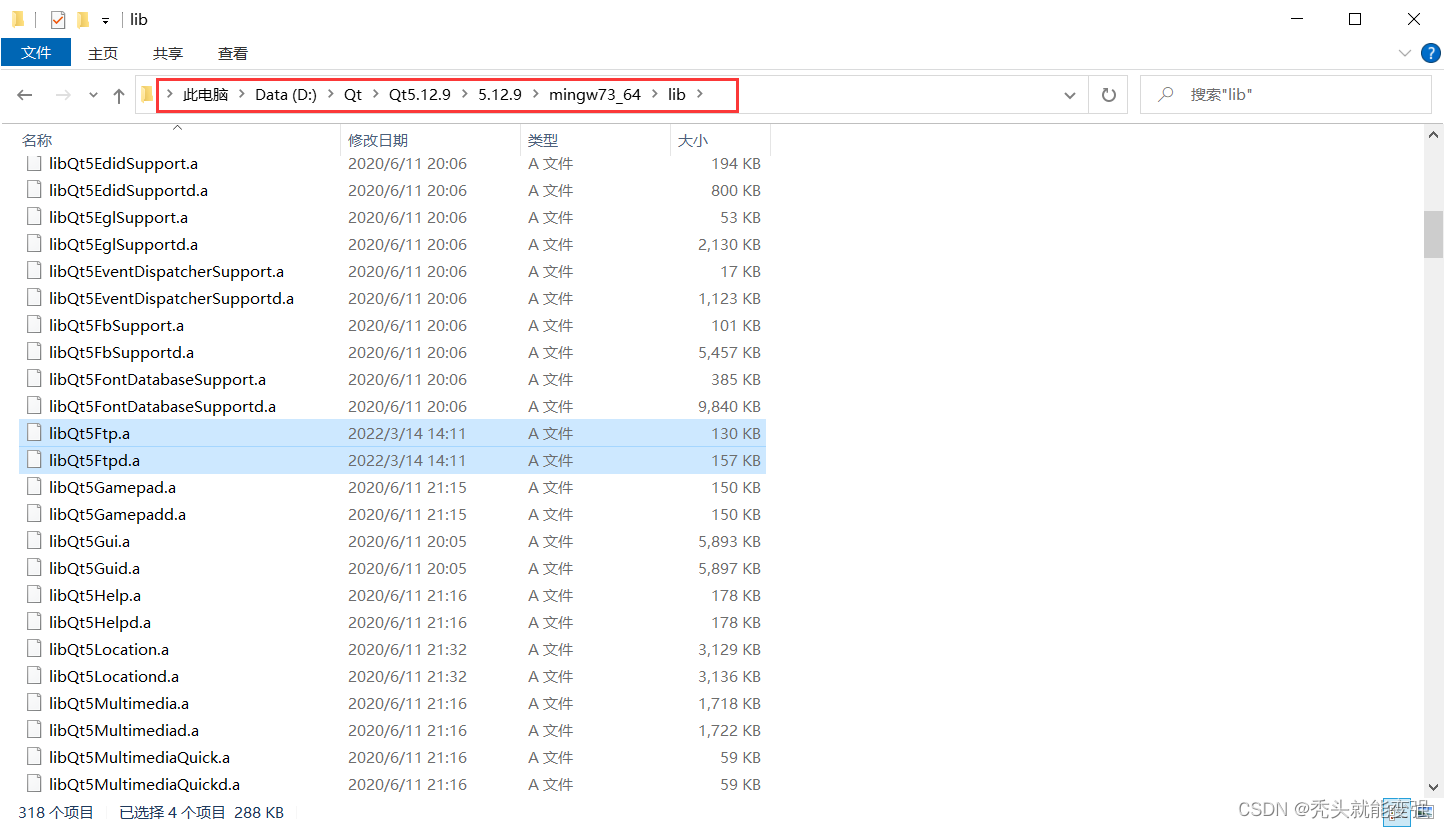Click 5.12.9 in the breadcrumb path
Screen dimensions: 1445x828
(500, 95)
